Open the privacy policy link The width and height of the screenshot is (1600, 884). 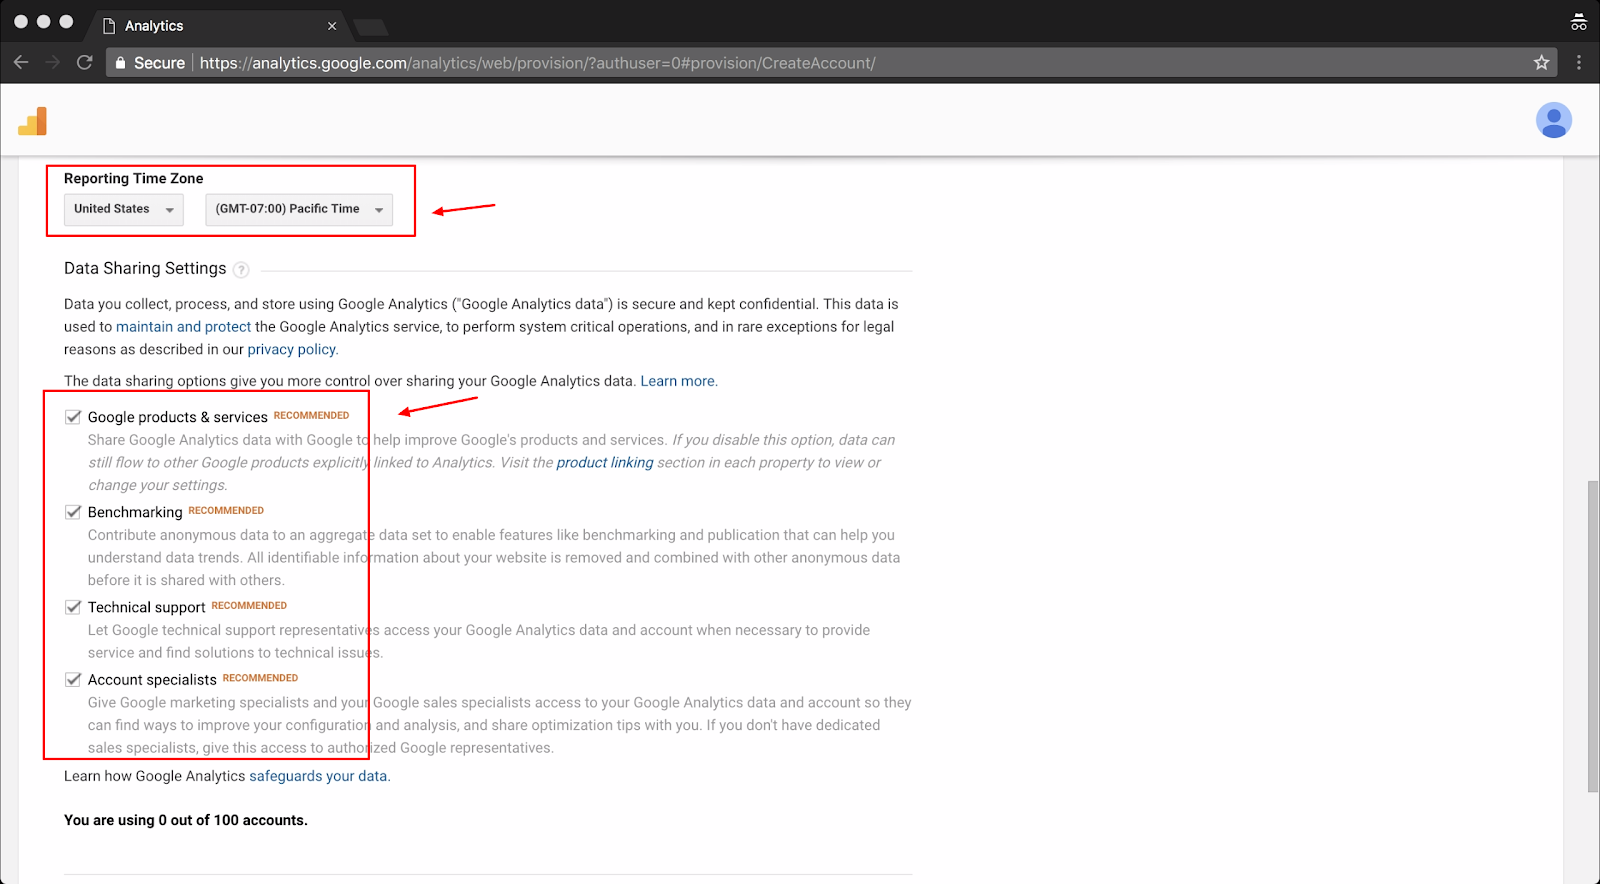pos(292,350)
